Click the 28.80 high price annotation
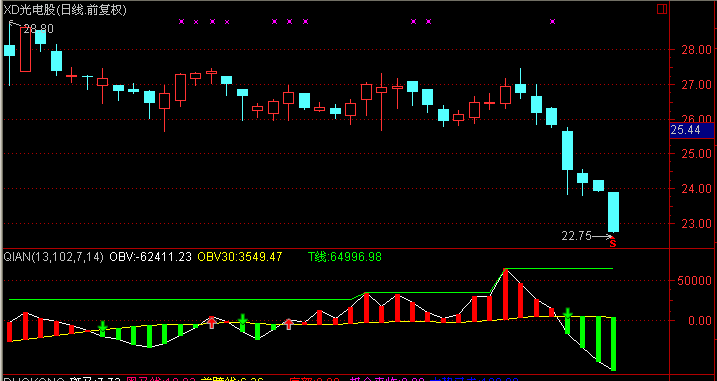Screen dimensions: 717x381 click(x=38, y=29)
